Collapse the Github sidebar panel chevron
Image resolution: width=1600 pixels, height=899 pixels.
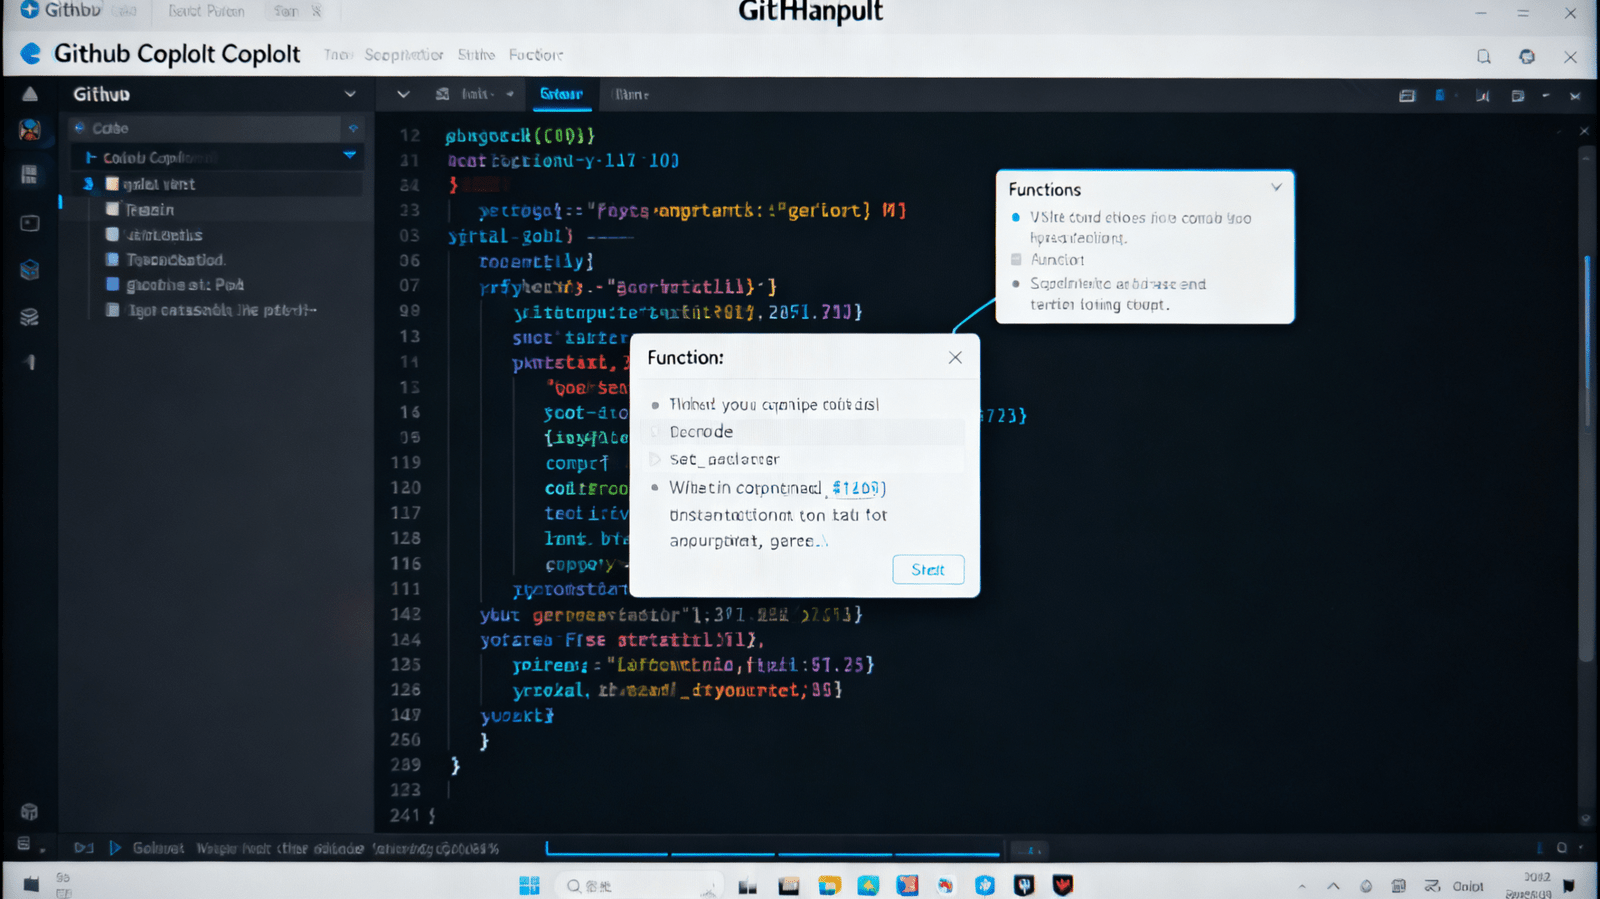tap(350, 94)
